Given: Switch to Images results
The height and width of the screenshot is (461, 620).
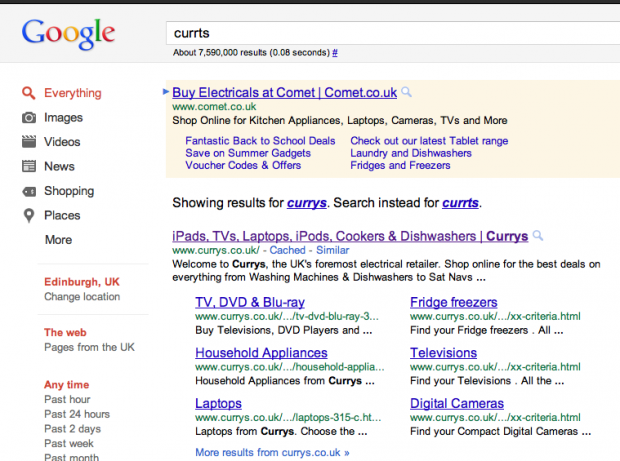Looking at the screenshot, I should (x=63, y=117).
